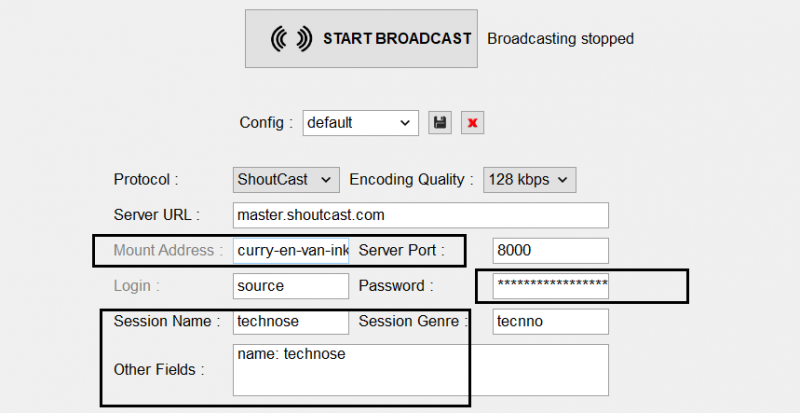Click the Session Name label

[167, 322]
